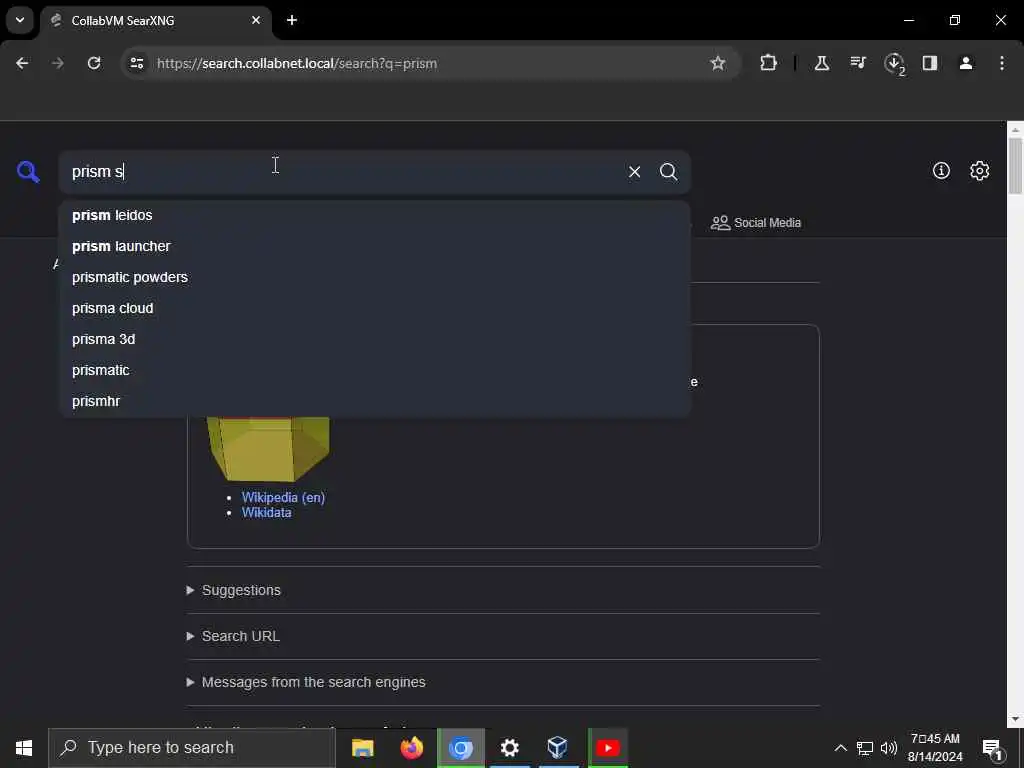Open YouTube app in taskbar

coord(607,748)
